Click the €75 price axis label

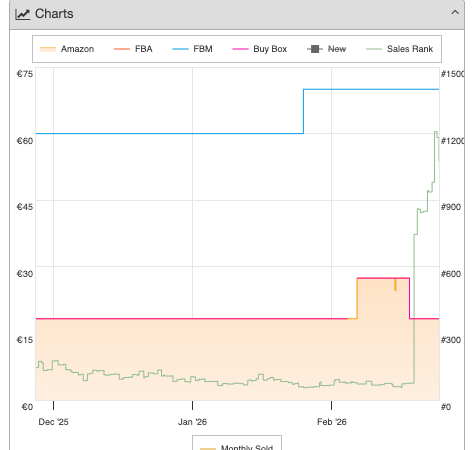click(25, 74)
